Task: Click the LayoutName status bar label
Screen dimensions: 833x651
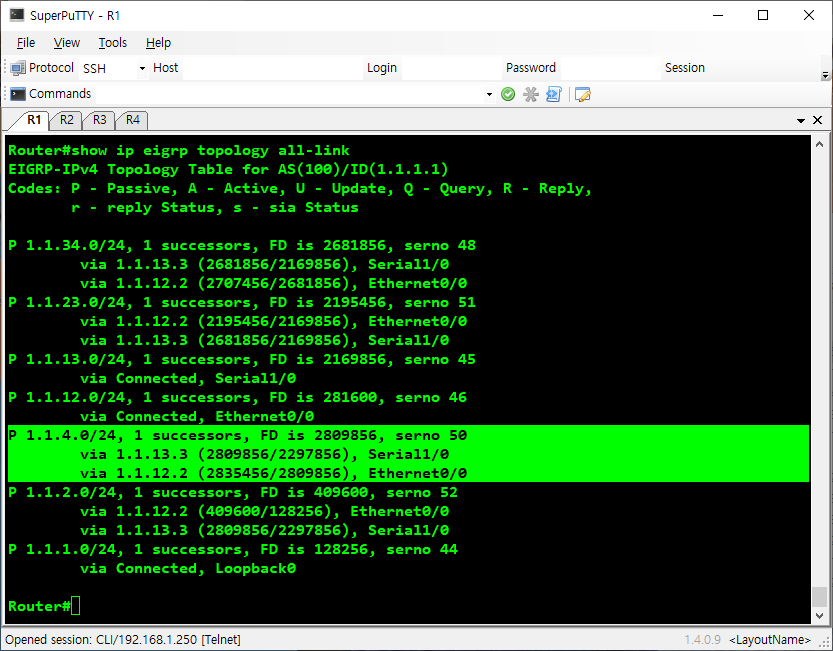Action: coord(770,640)
